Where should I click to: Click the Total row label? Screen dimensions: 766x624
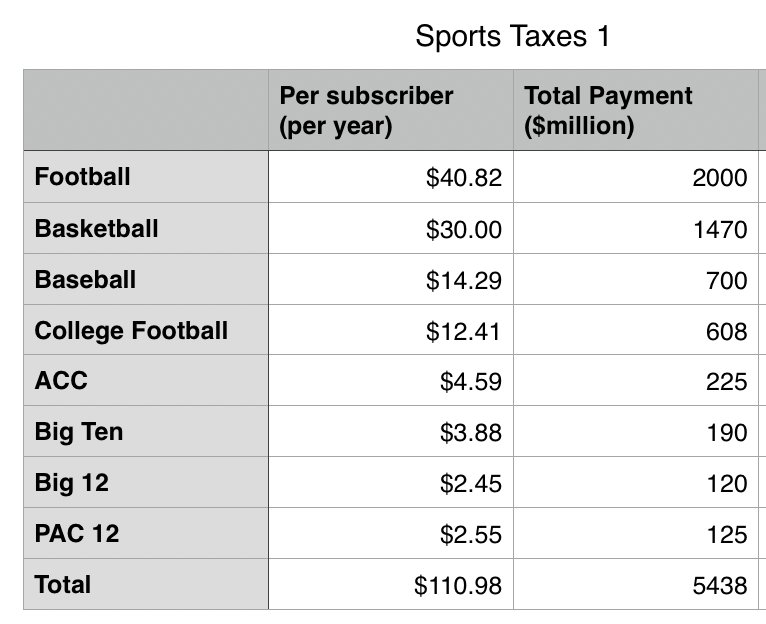tap(145, 585)
